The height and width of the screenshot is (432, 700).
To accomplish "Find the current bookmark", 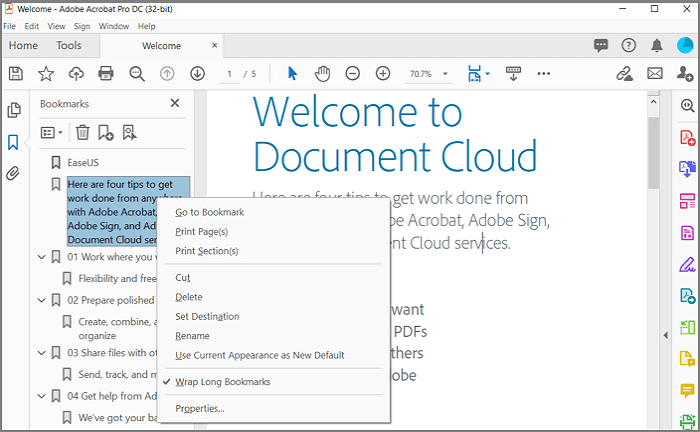I will click(129, 133).
